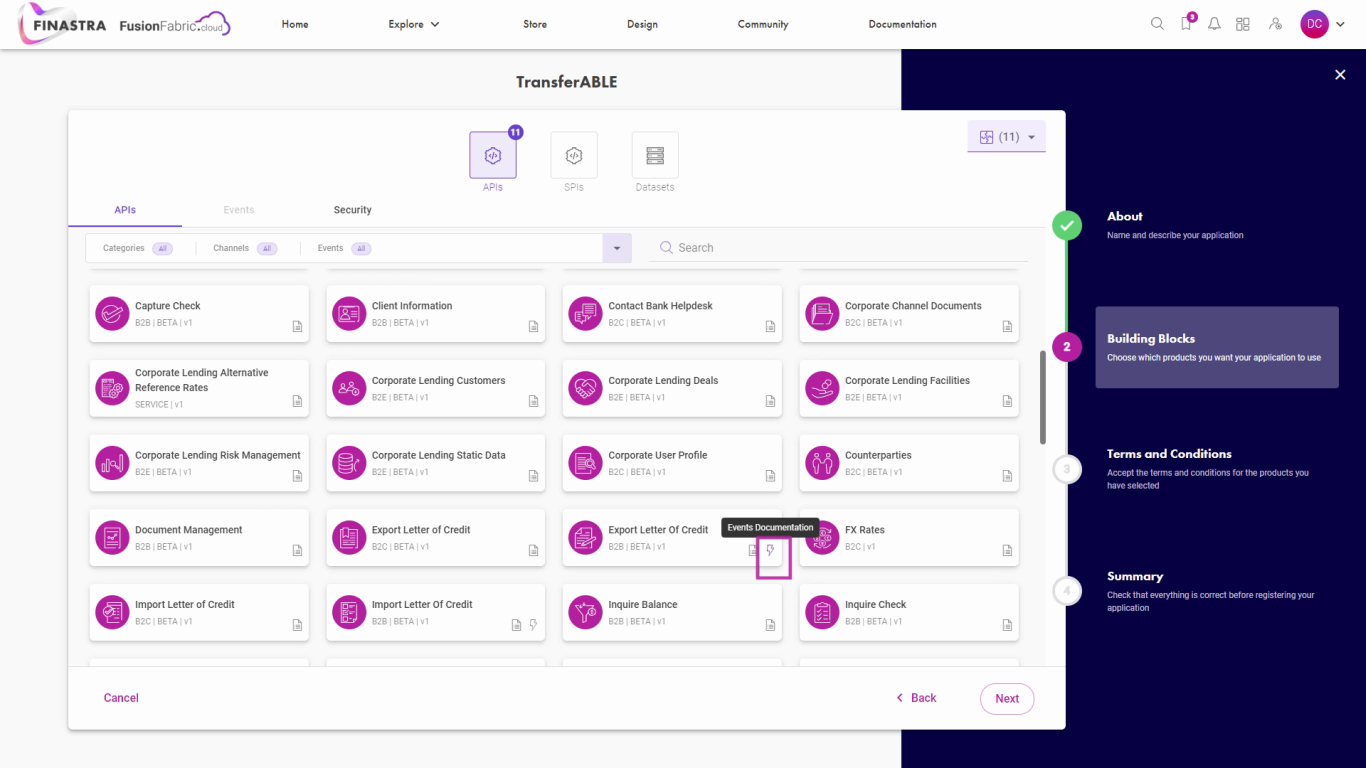Open the Community menu item
This screenshot has width=1366, height=768.
pyautogui.click(x=763, y=24)
